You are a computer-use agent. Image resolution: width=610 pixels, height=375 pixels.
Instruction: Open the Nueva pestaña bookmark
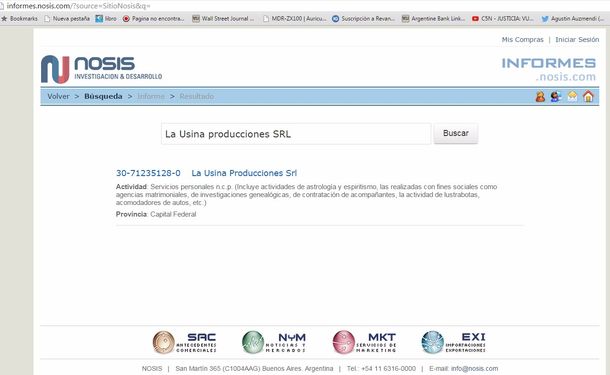[x=67, y=18]
